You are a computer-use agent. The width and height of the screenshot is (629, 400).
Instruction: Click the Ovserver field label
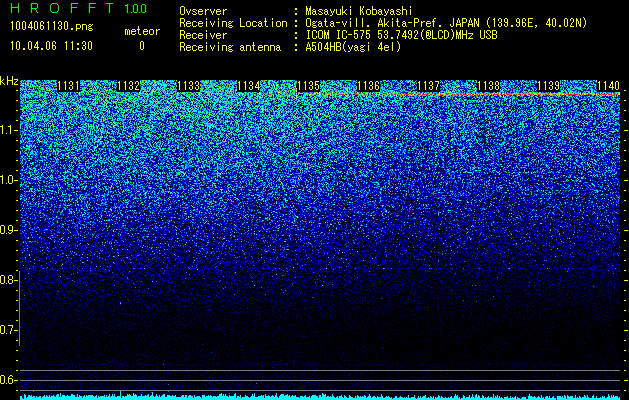coord(203,11)
